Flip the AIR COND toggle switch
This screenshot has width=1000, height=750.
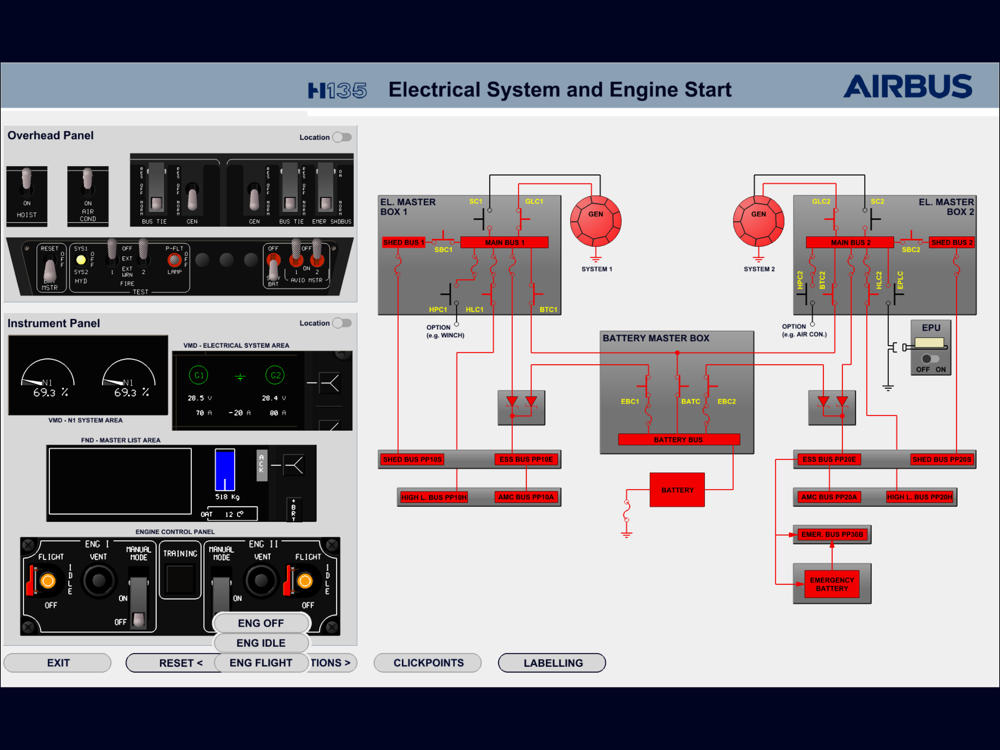pos(87,180)
